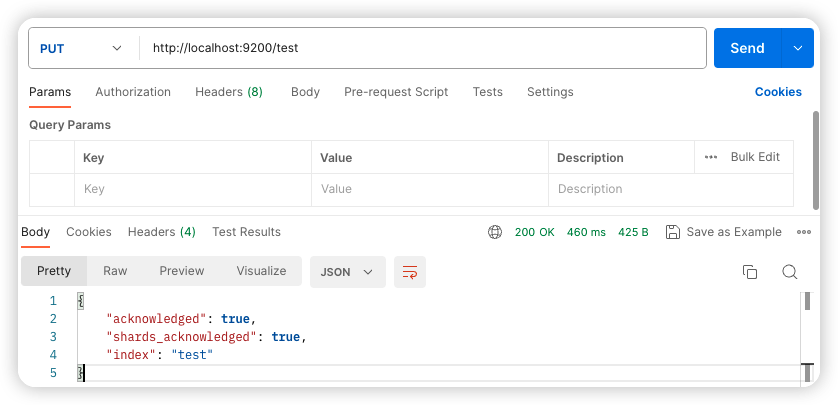The width and height of the screenshot is (838, 405).
Task: Expand the Send button dropdown arrow
Action: coord(798,48)
